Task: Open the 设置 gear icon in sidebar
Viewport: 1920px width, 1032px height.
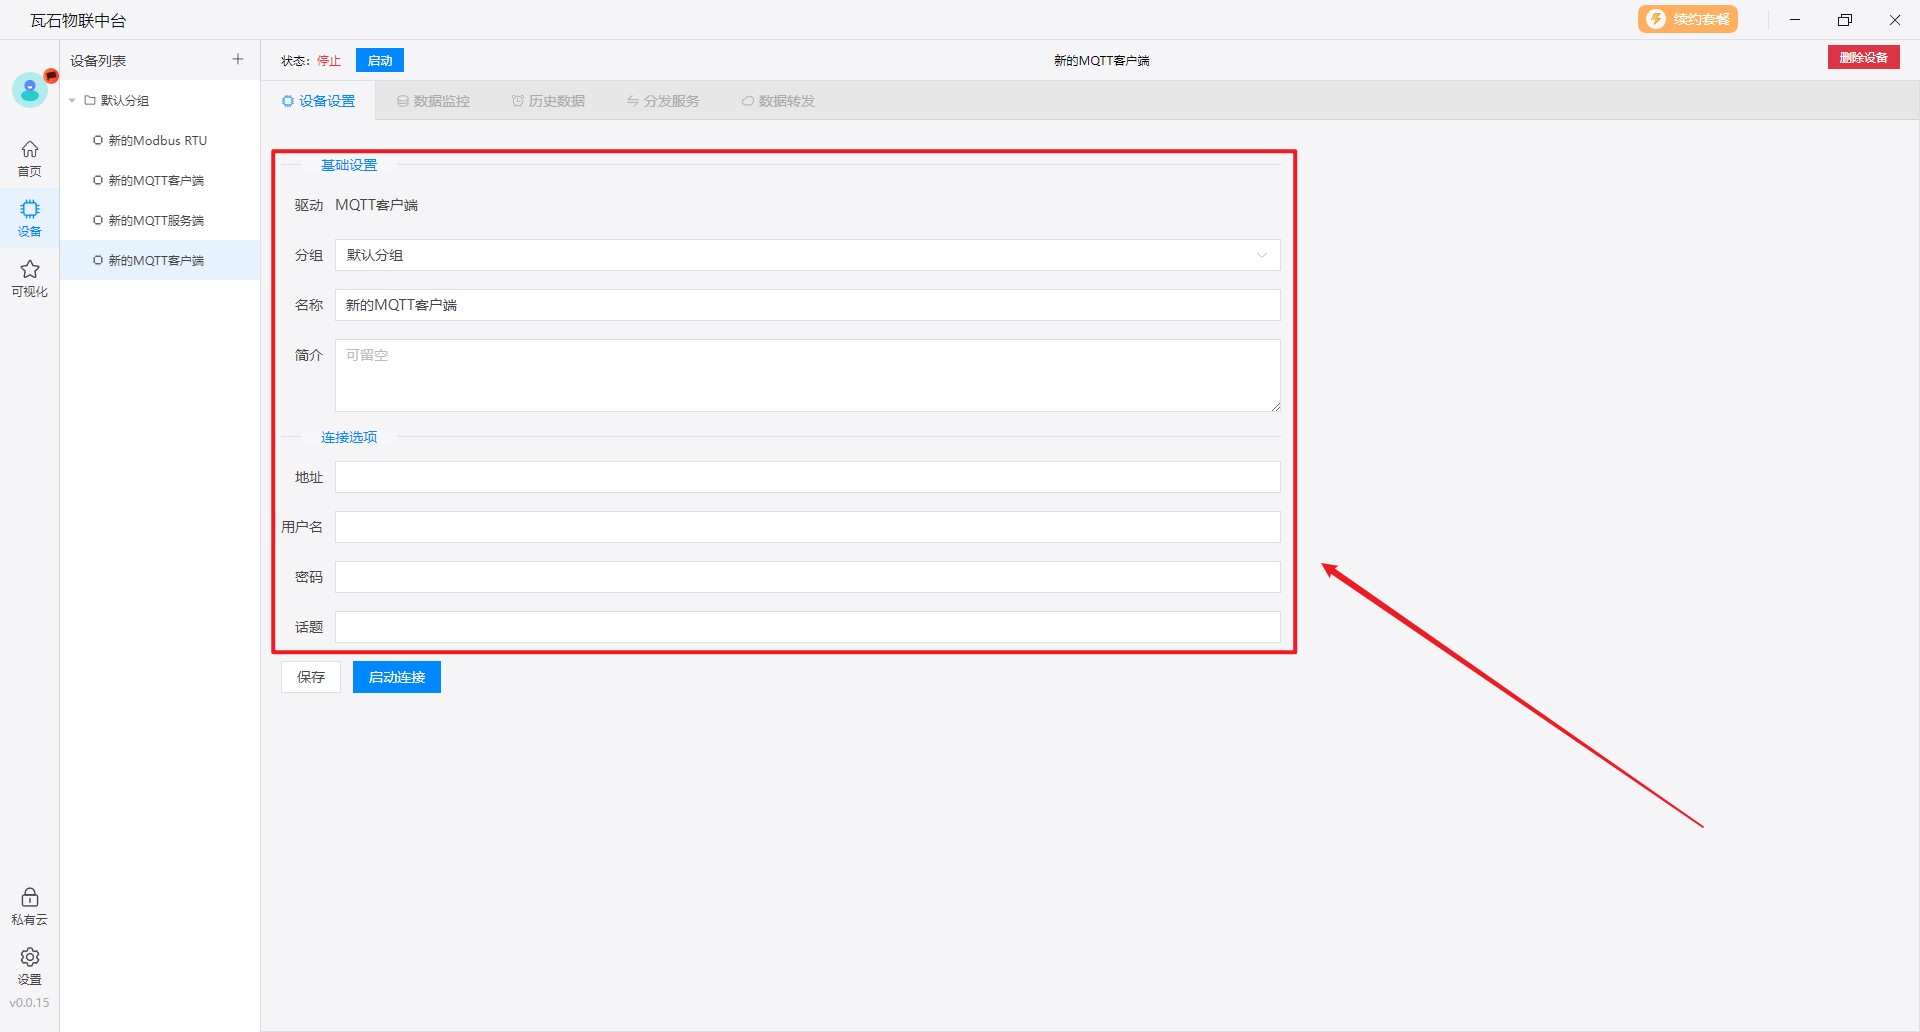Action: (x=30, y=965)
